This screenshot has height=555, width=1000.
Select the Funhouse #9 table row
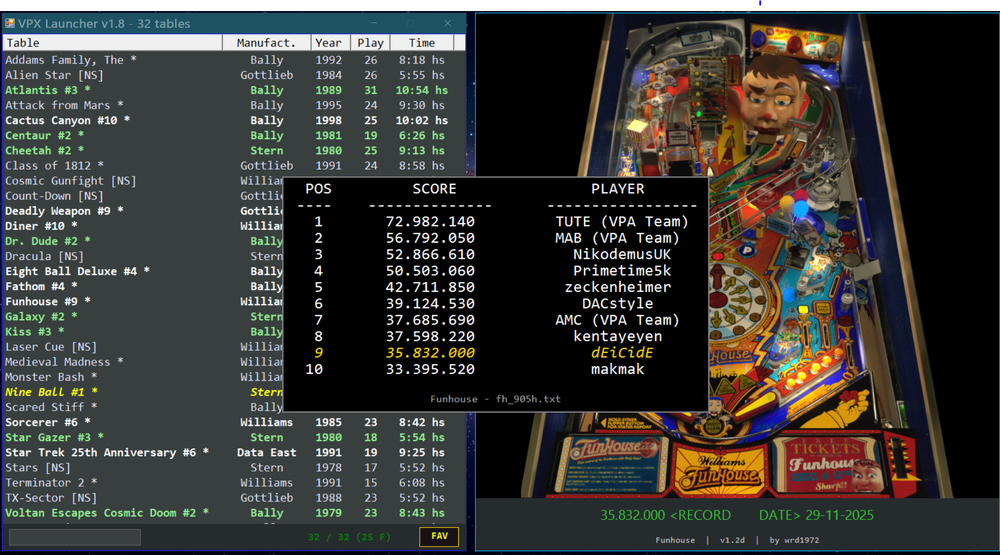click(x=143, y=302)
